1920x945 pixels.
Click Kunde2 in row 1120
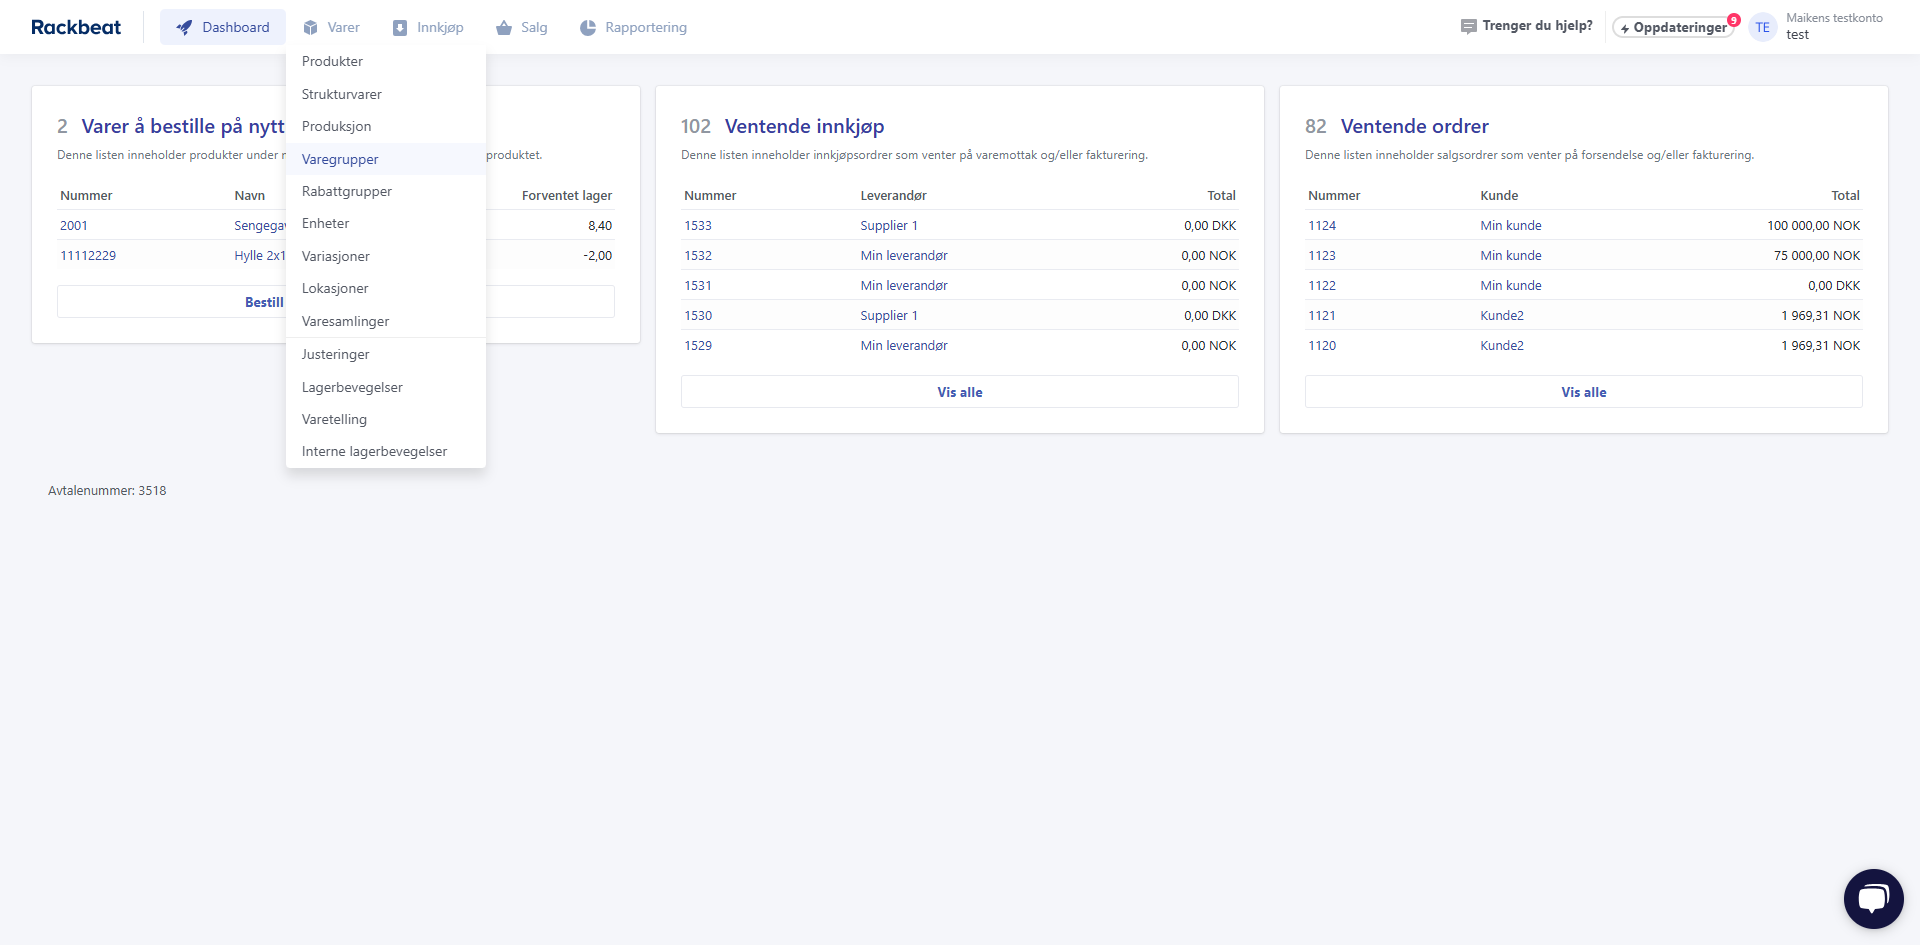(1502, 346)
